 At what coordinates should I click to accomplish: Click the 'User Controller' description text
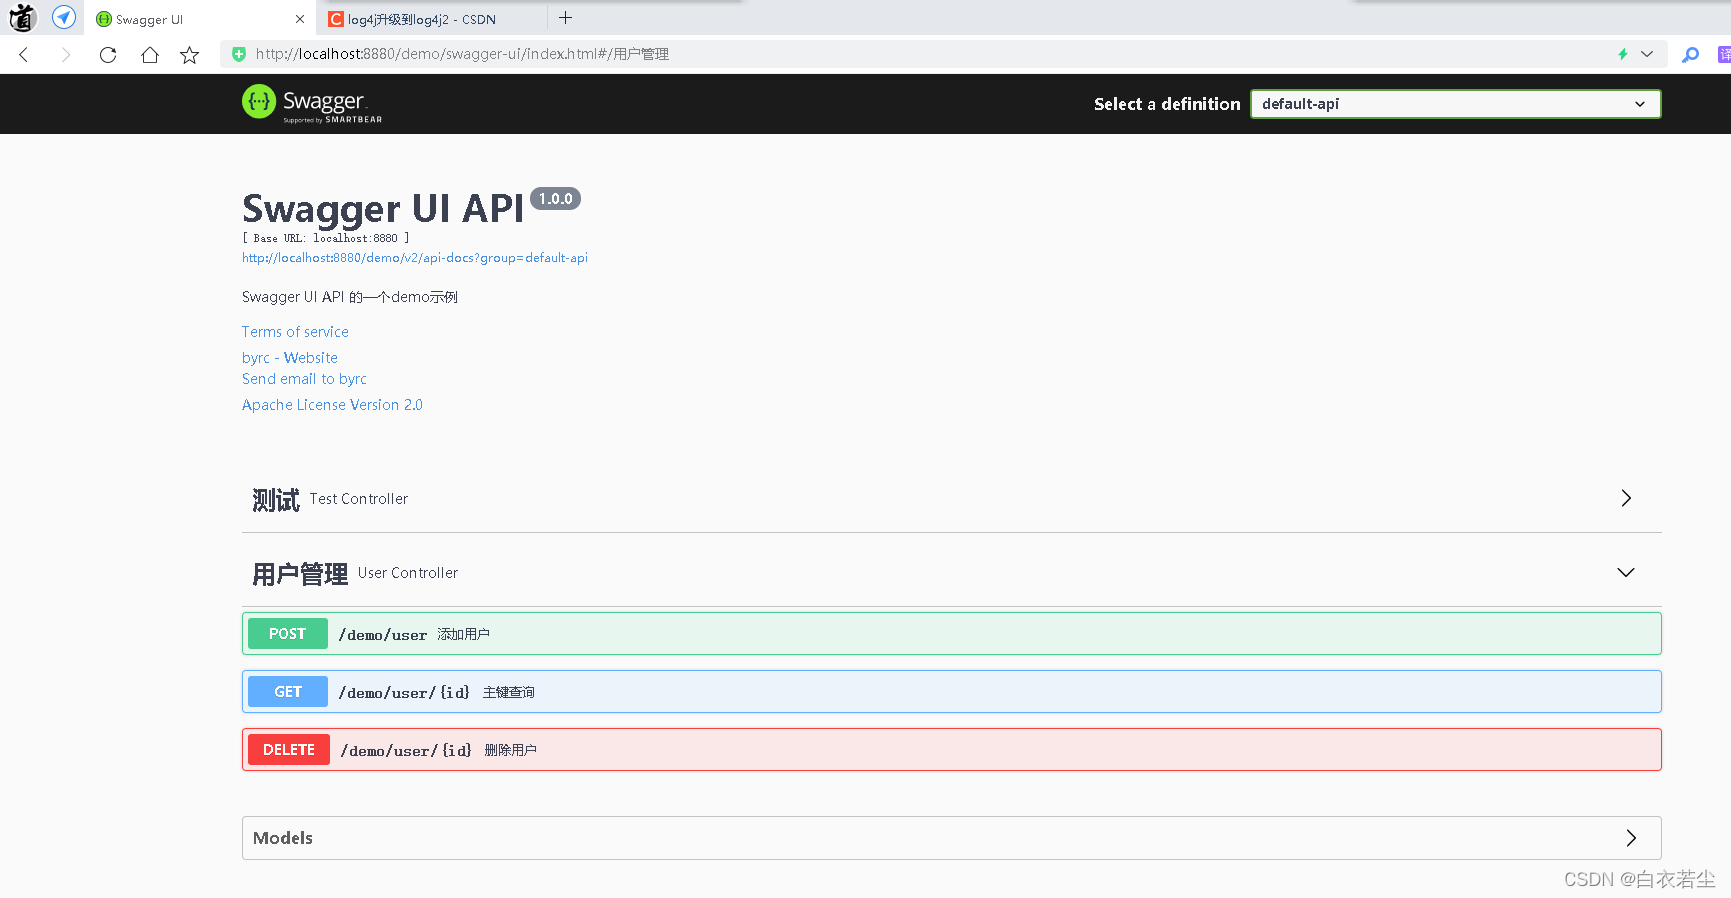click(408, 573)
